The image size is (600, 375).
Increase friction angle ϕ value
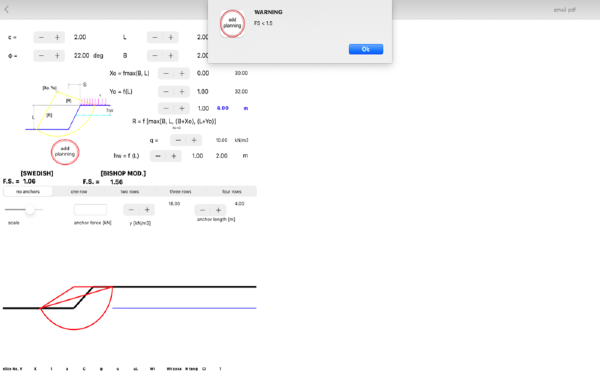click(x=57, y=55)
